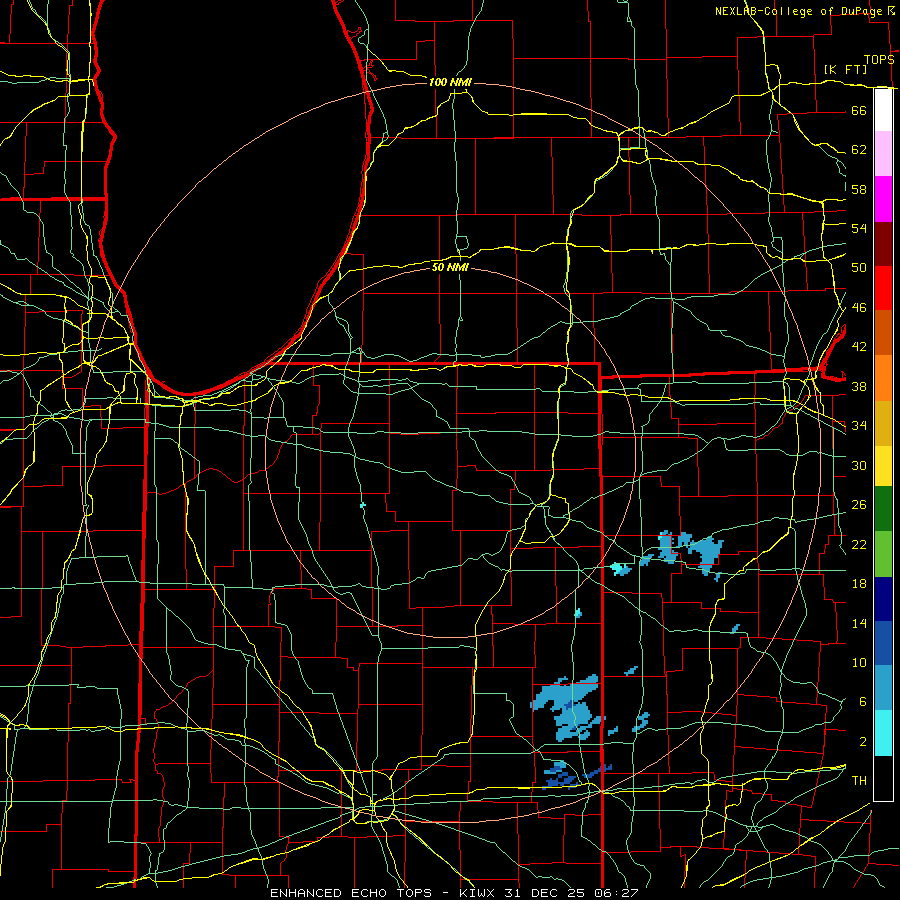Click the cyan legend color swatch
The height and width of the screenshot is (900, 900).
click(x=883, y=733)
